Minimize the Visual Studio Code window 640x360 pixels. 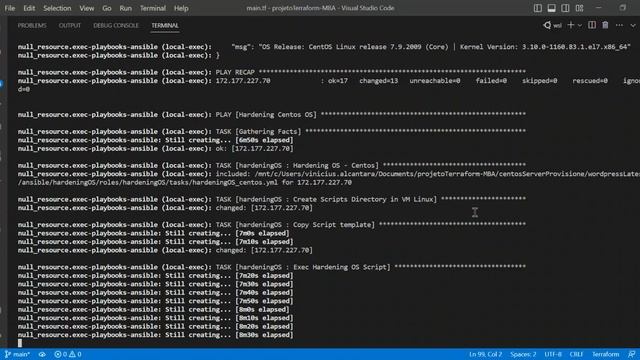[x=599, y=8]
